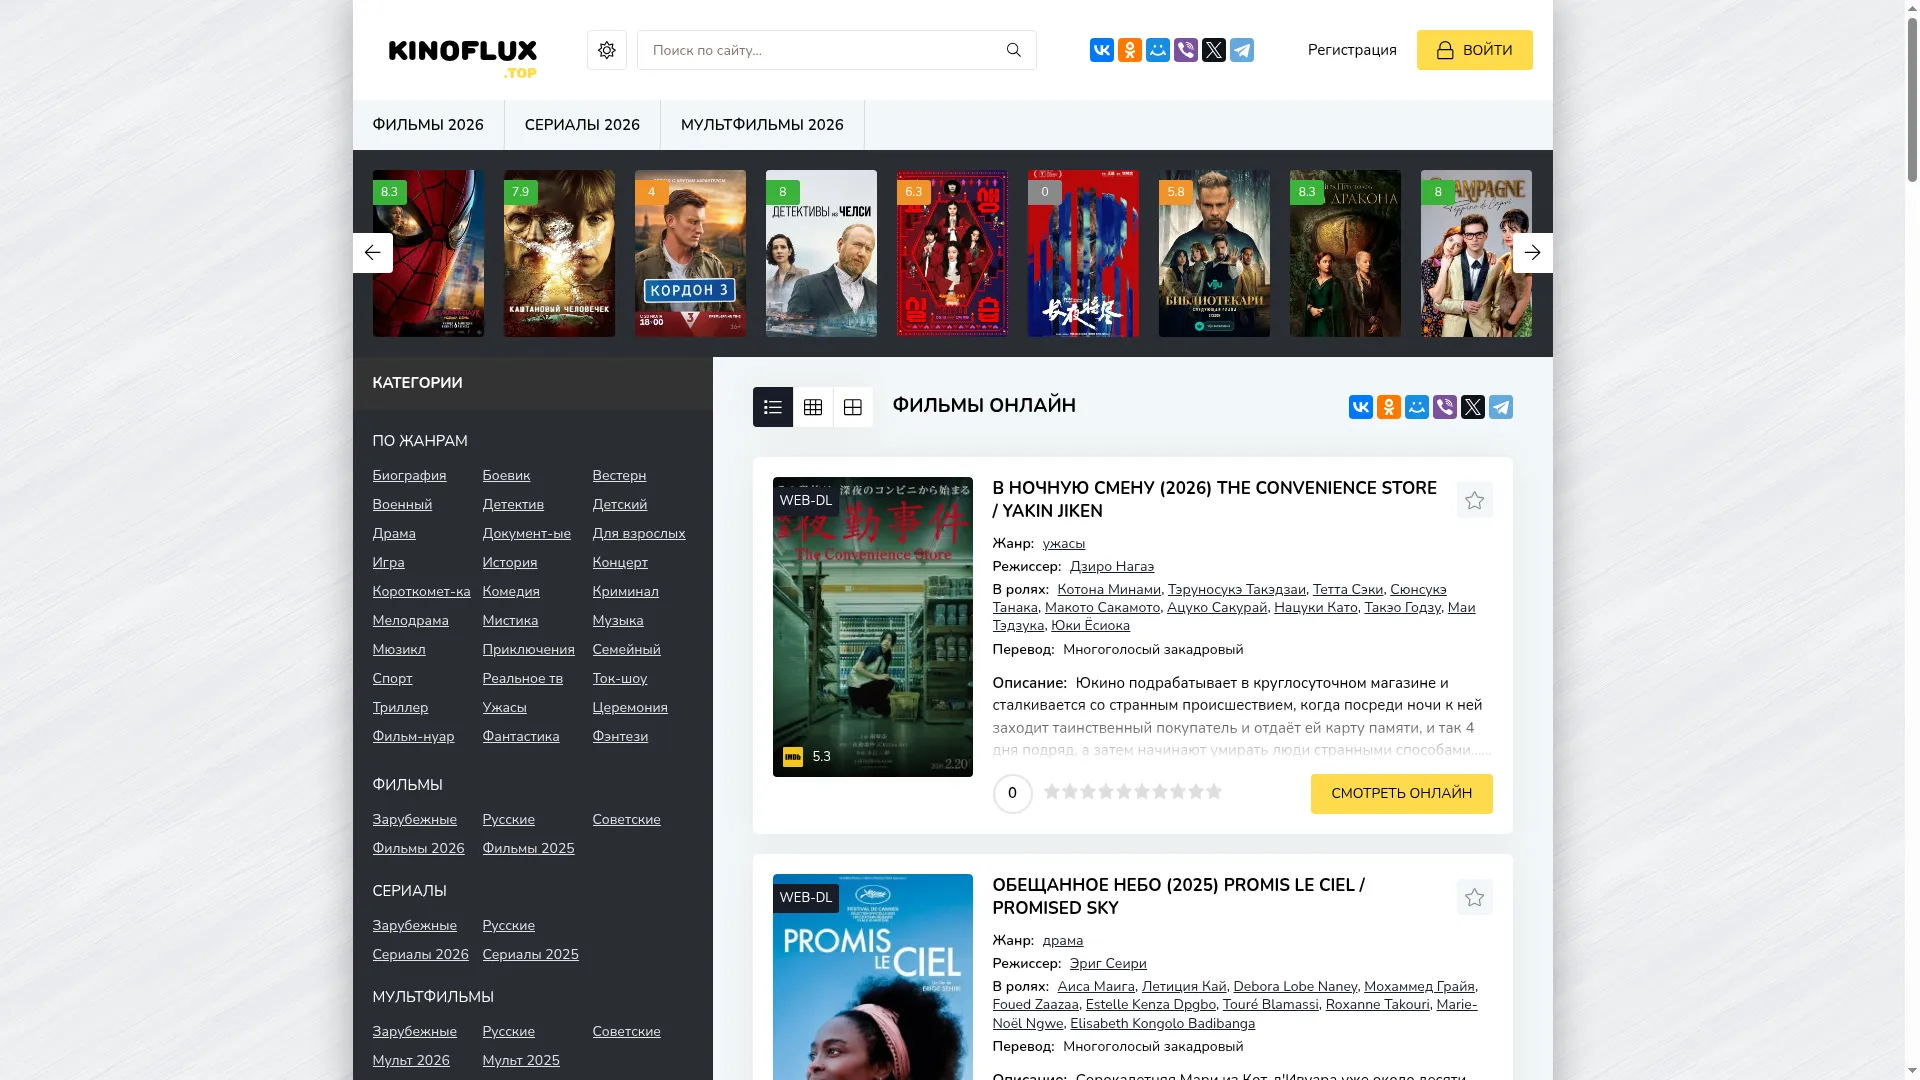The image size is (1920, 1080).
Task: Select the Фантастика genre
Action: point(521,737)
